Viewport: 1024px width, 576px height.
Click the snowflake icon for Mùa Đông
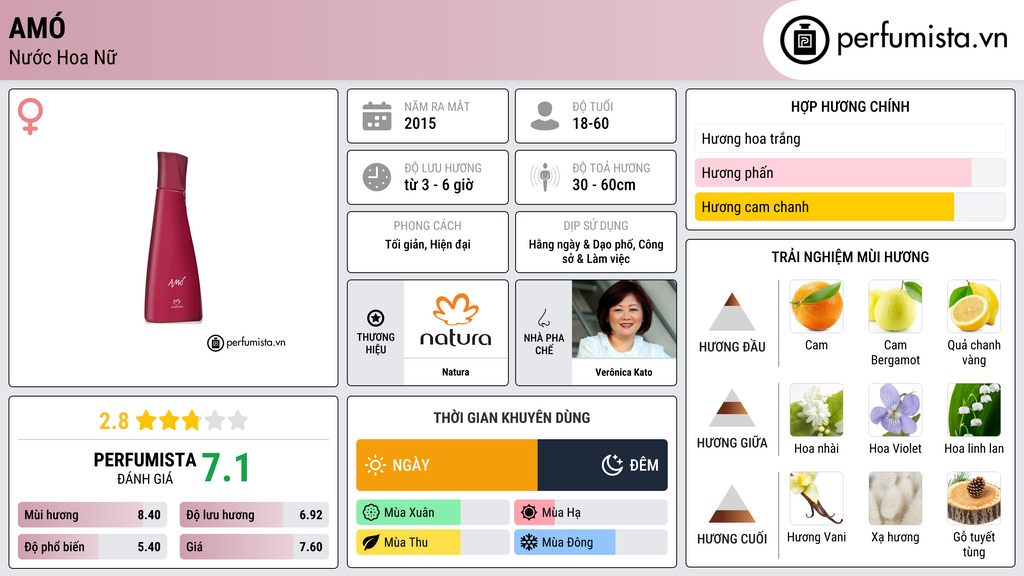[x=529, y=543]
